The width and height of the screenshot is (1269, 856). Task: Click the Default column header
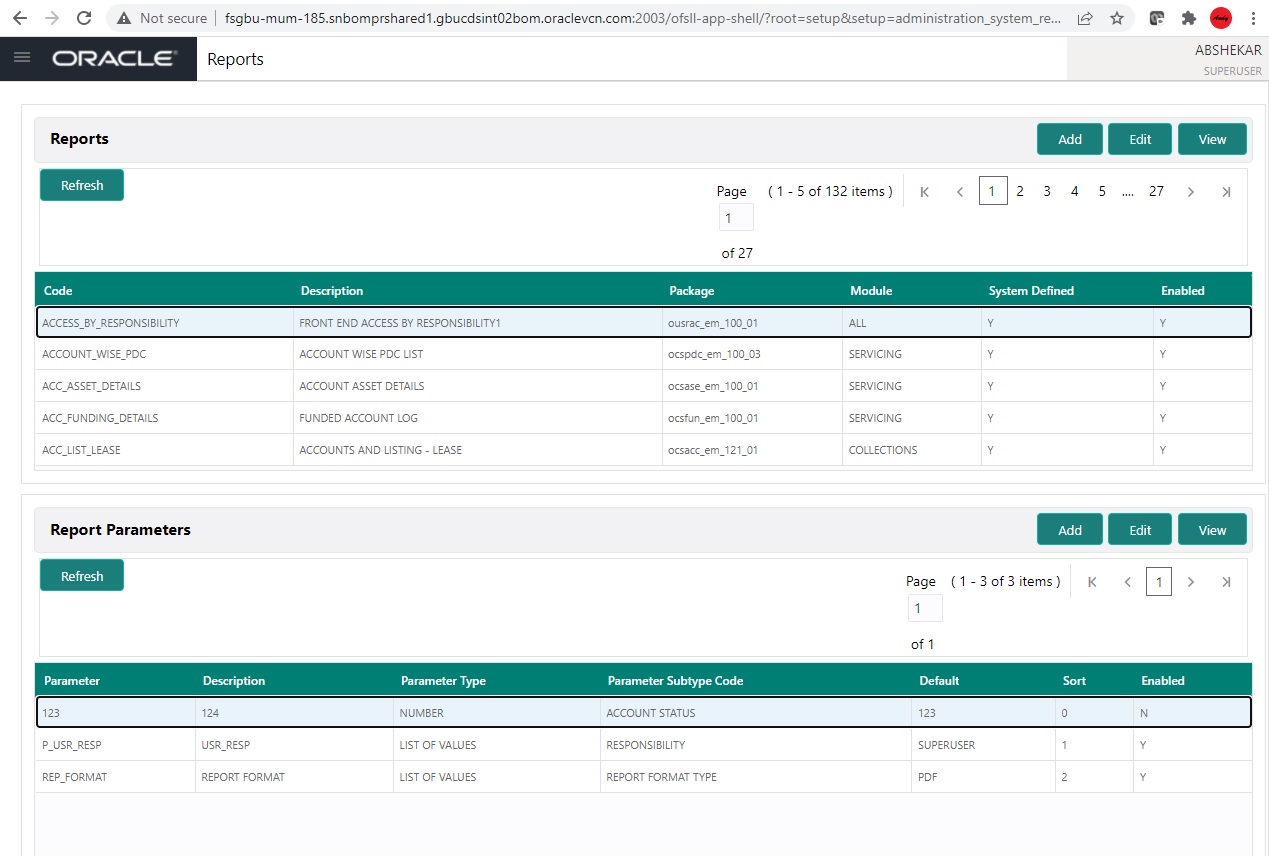click(939, 681)
